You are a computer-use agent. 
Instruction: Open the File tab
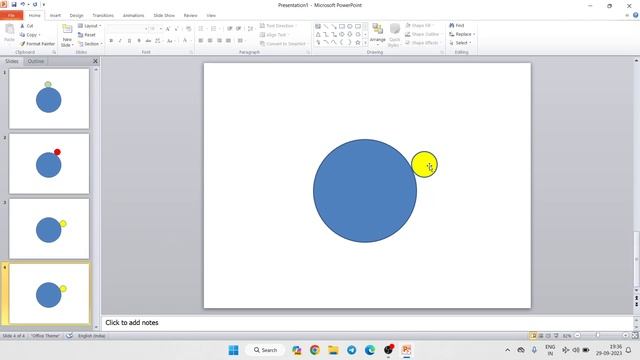pos(11,15)
